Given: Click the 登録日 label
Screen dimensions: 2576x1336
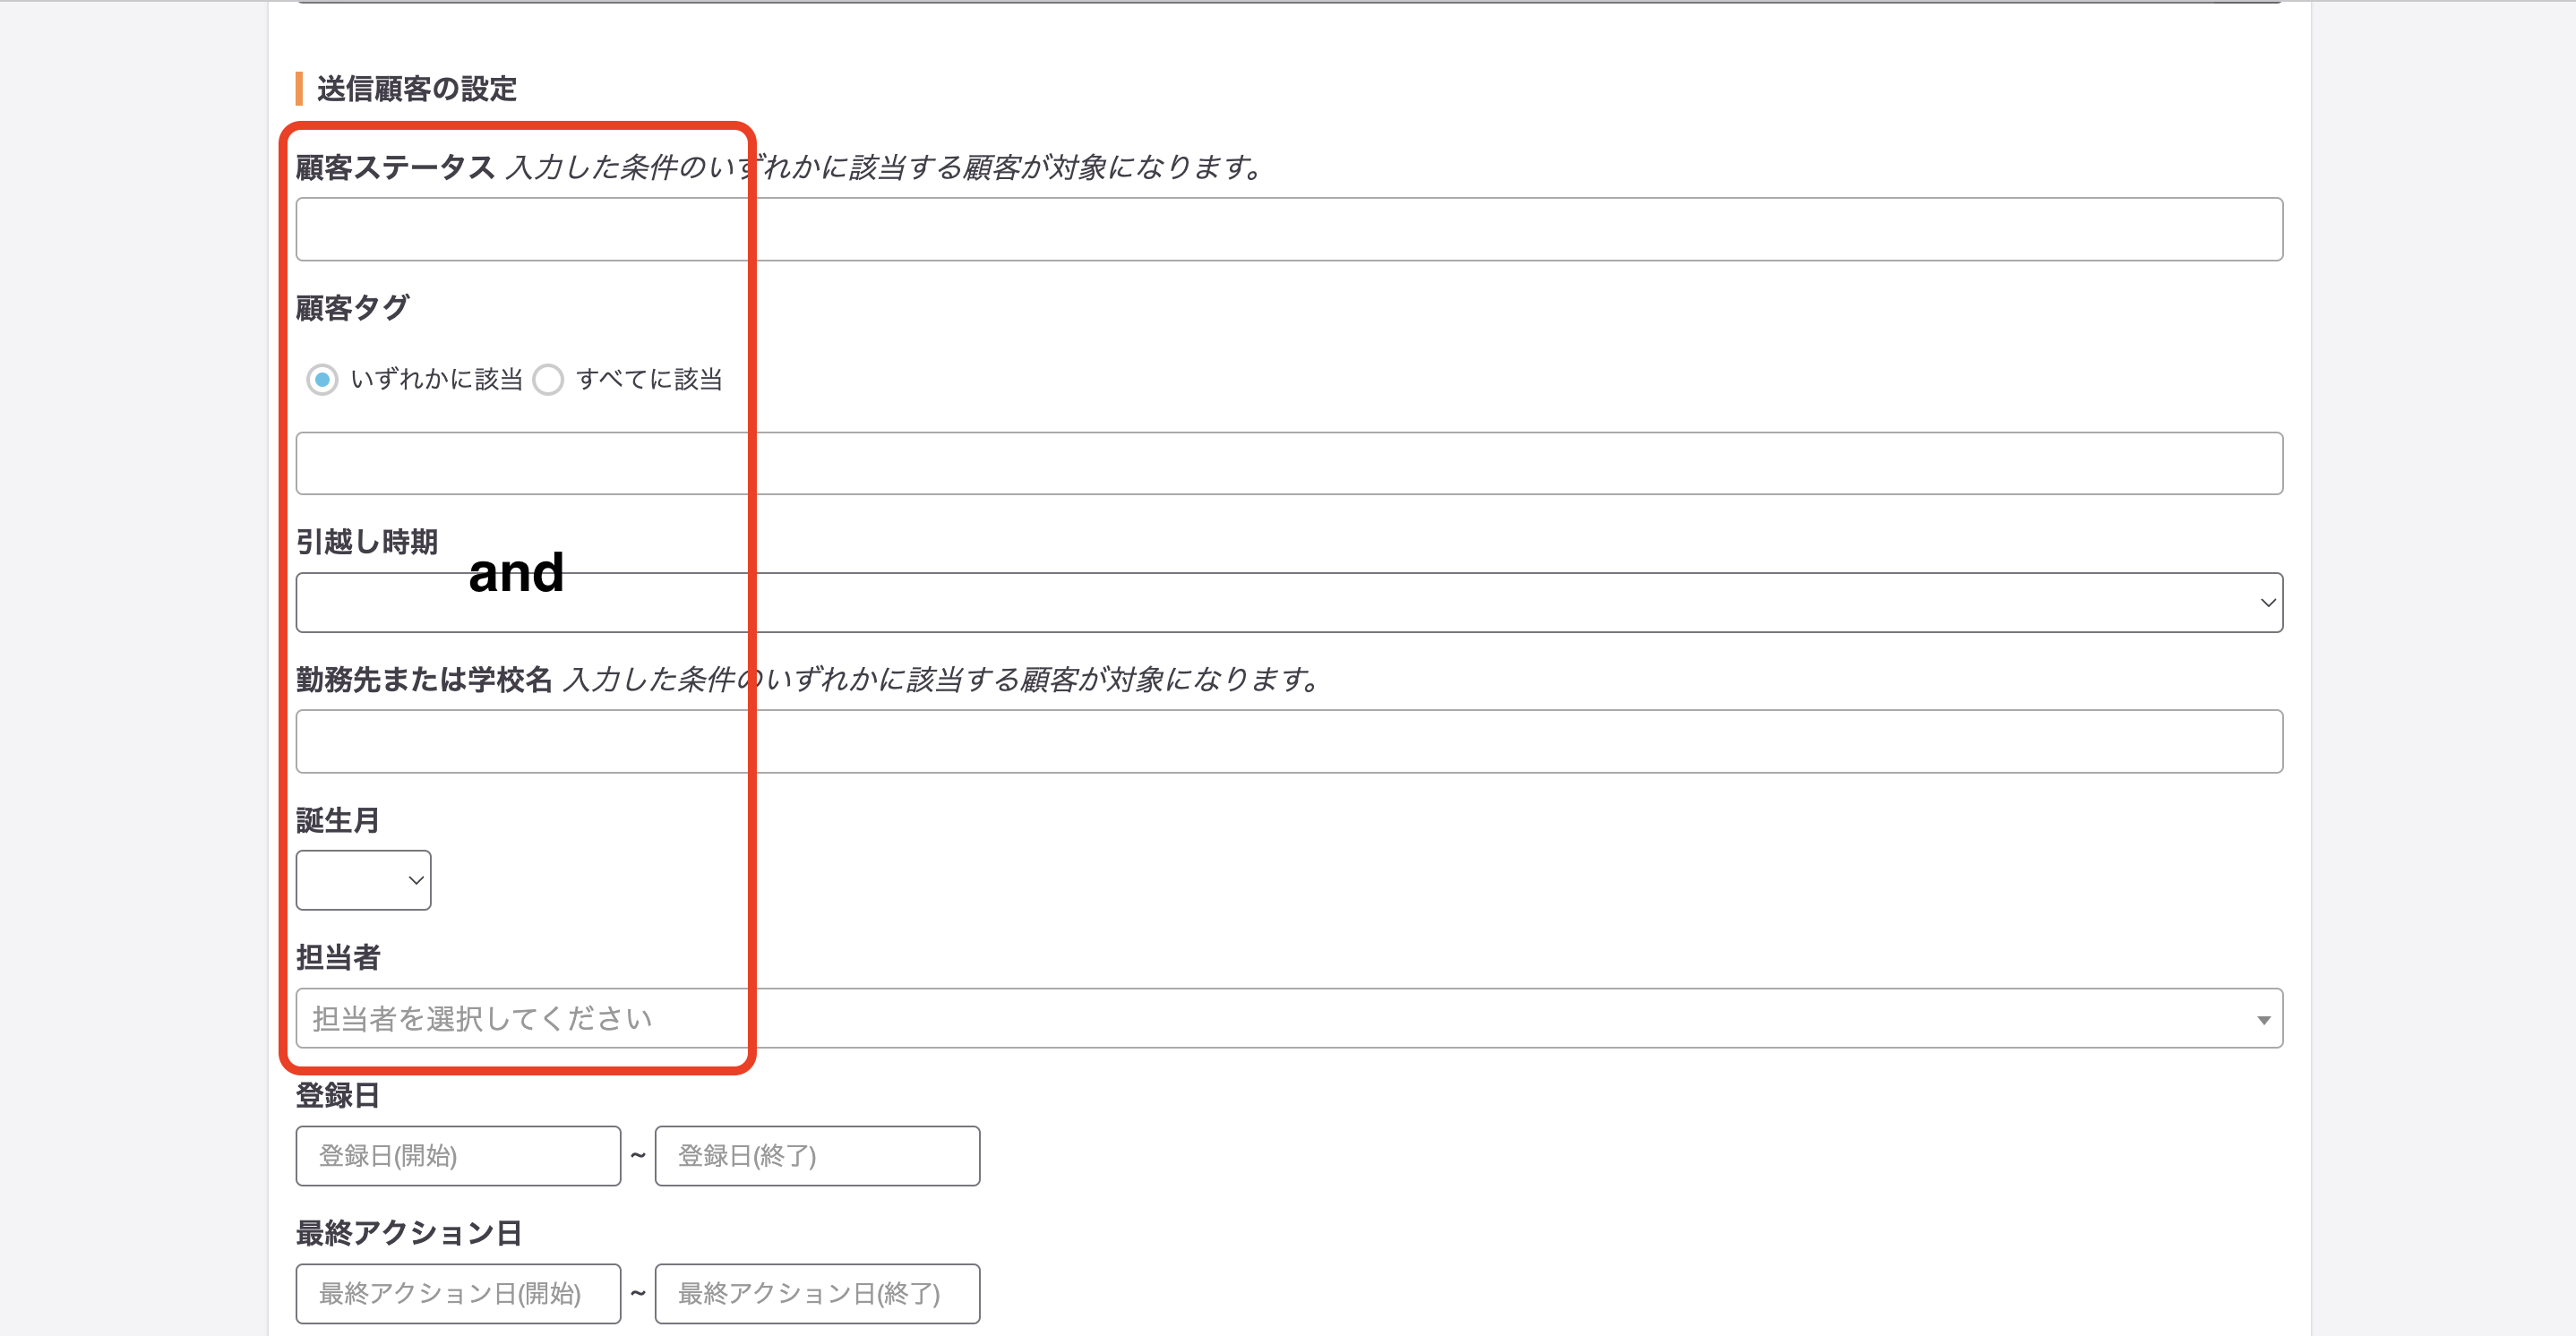Looking at the screenshot, I should tap(338, 1096).
